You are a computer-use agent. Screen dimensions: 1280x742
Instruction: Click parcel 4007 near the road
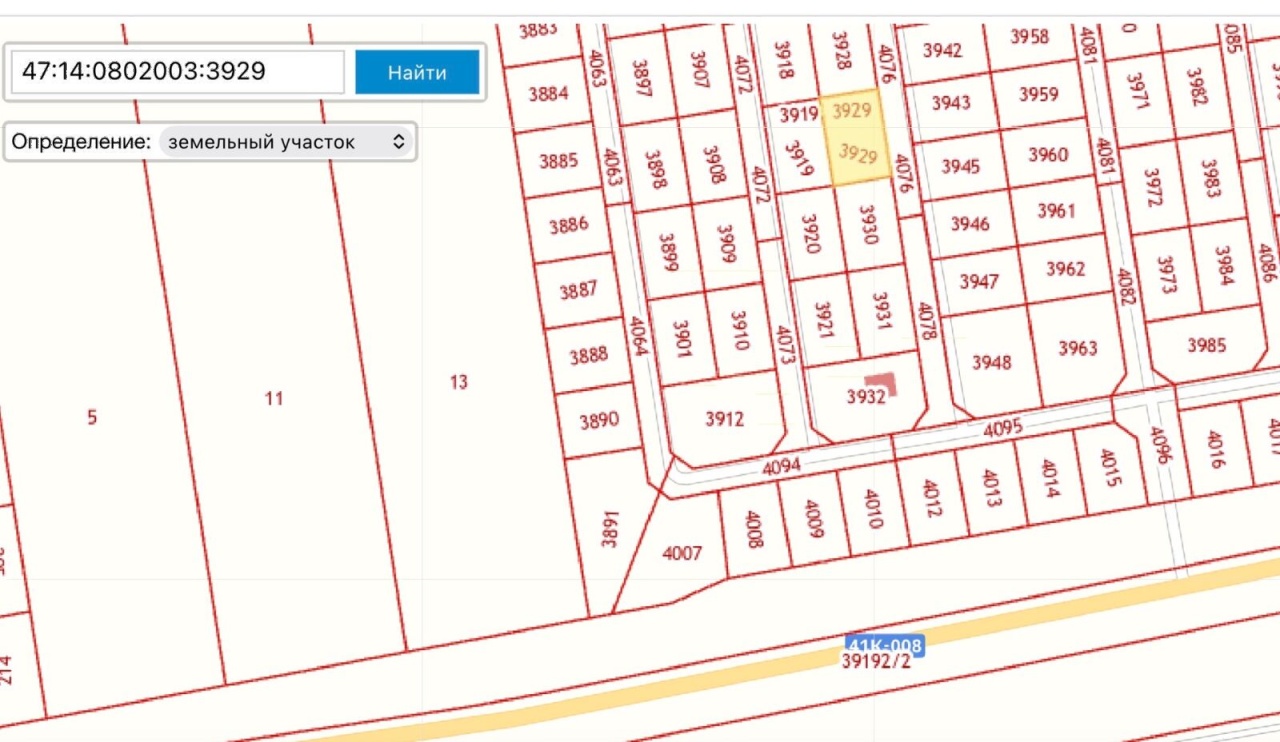[682, 552]
